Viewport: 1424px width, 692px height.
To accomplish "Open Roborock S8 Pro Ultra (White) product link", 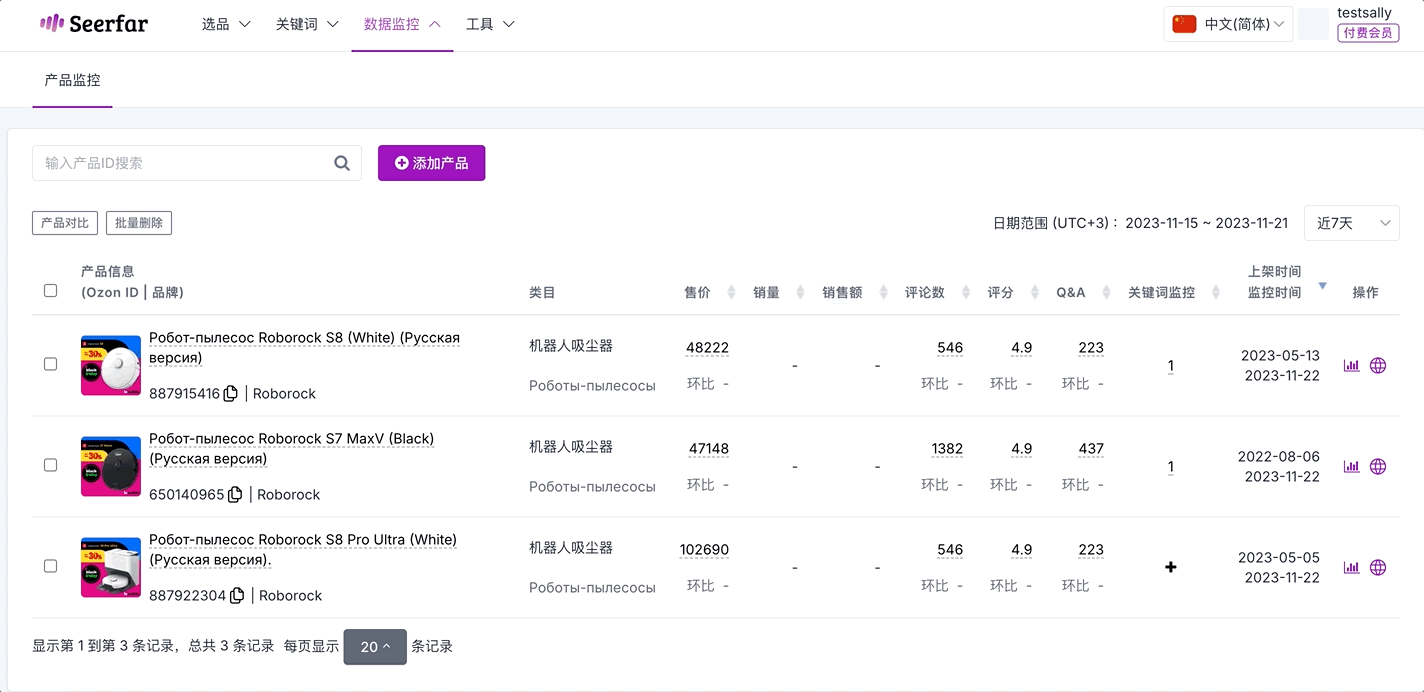I will 303,550.
